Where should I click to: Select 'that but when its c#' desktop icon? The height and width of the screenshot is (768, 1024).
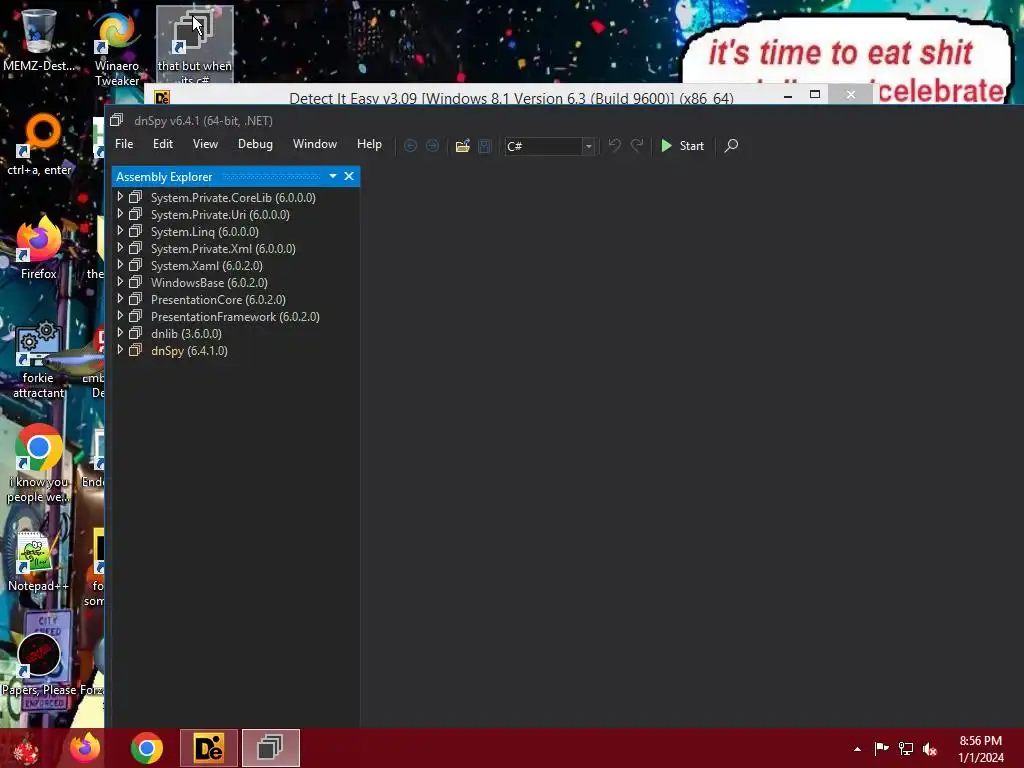195,46
